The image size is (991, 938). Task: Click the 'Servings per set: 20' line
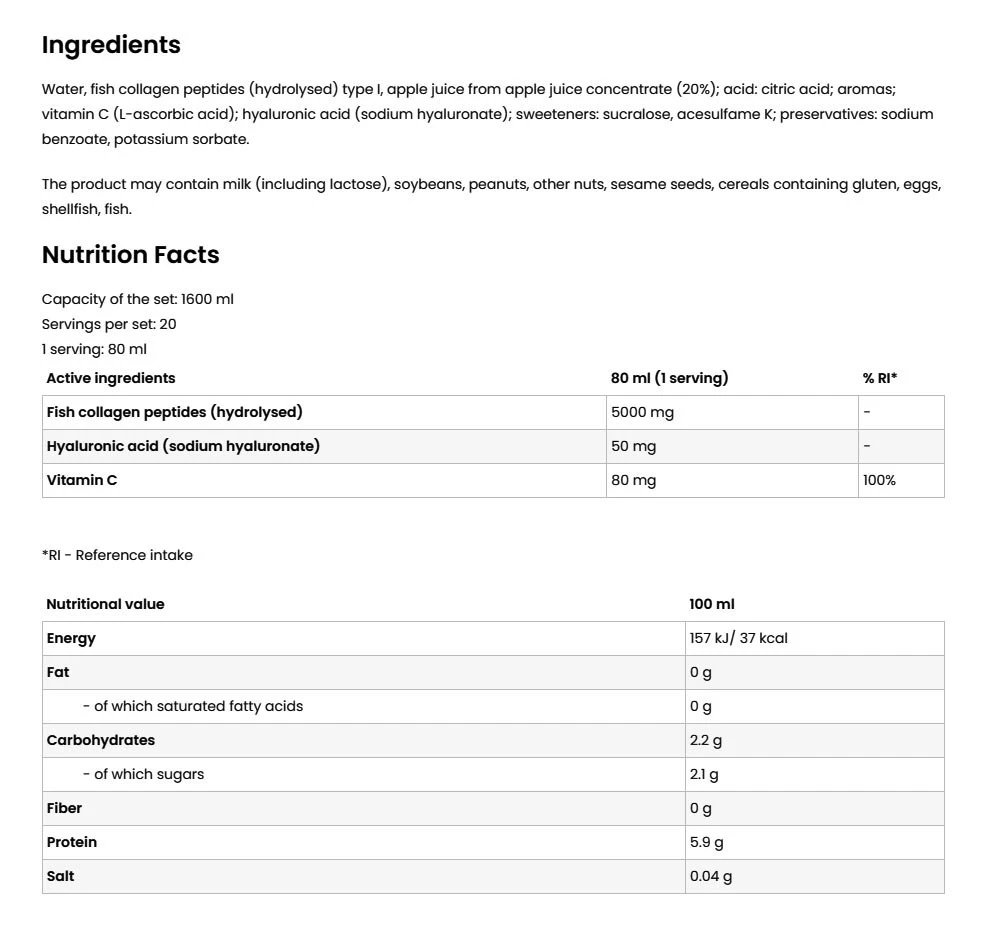pyautogui.click(x=109, y=324)
